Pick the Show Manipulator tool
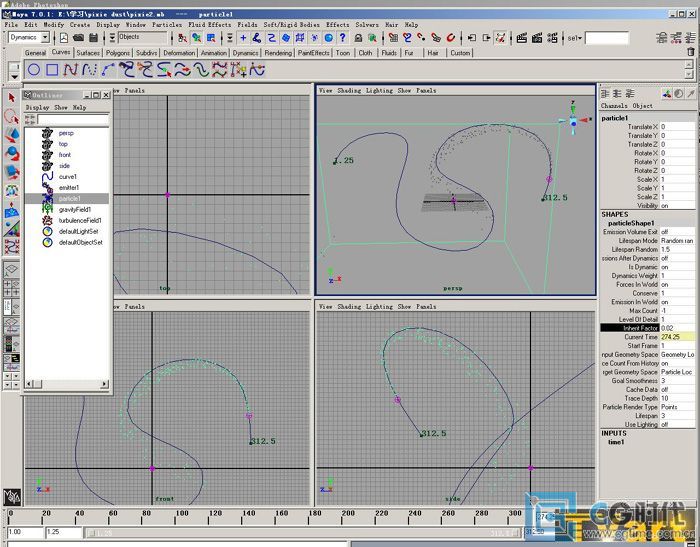The width and height of the screenshot is (700, 547). point(12,228)
